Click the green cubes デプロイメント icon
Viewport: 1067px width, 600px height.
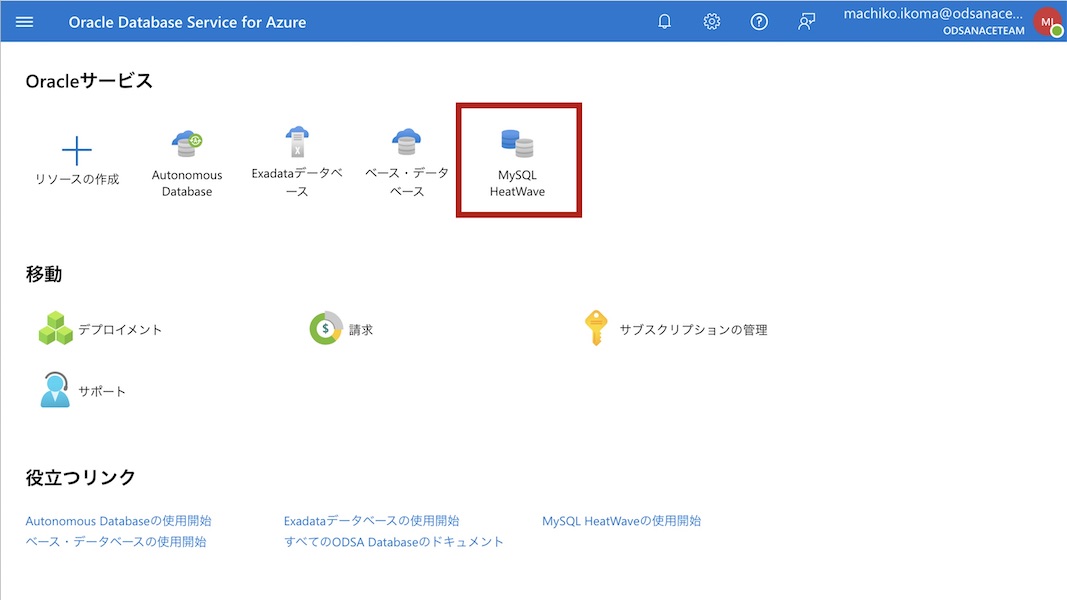55,329
